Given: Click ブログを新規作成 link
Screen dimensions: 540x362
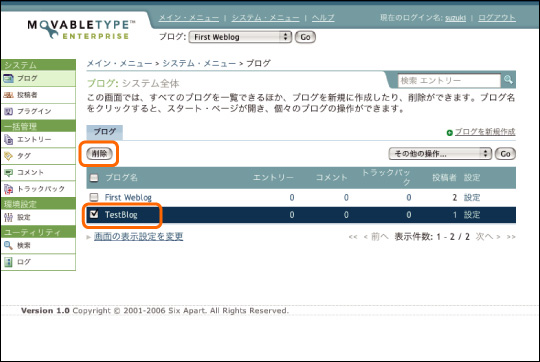Looking at the screenshot, I should [485, 132].
